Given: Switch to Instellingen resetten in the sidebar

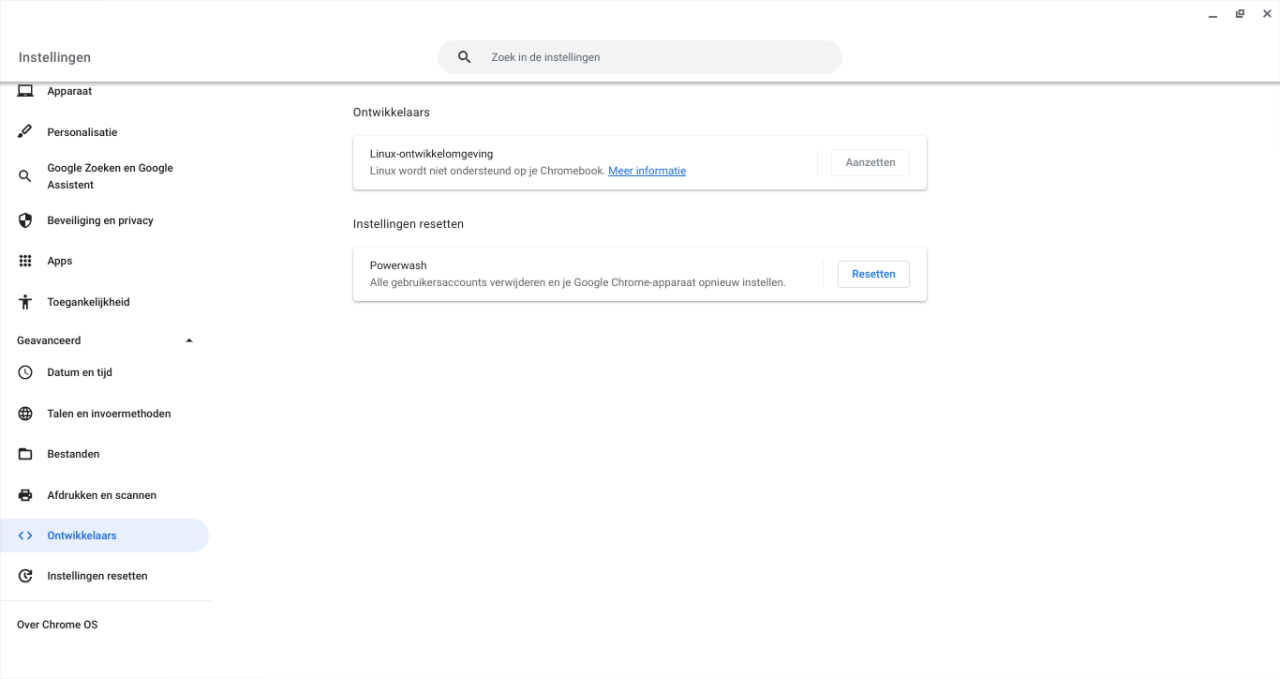Looking at the screenshot, I should coord(97,575).
